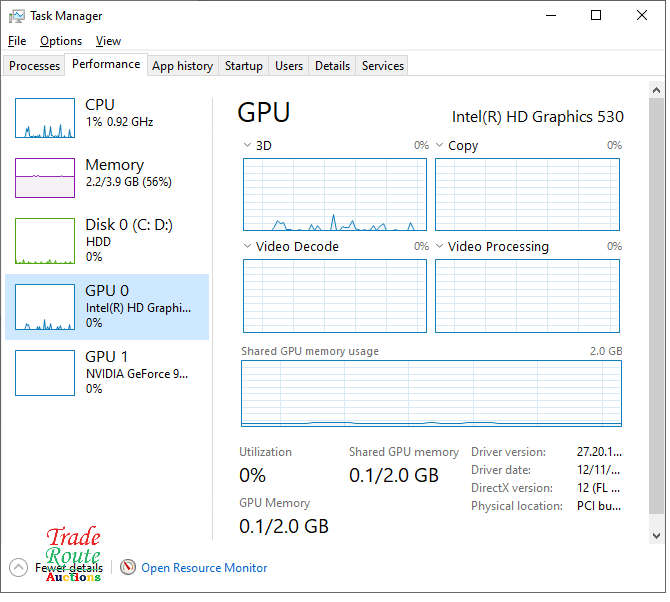The height and width of the screenshot is (602, 670).
Task: Select the Memory graph thumbnail in sidebar
Action: (45, 178)
